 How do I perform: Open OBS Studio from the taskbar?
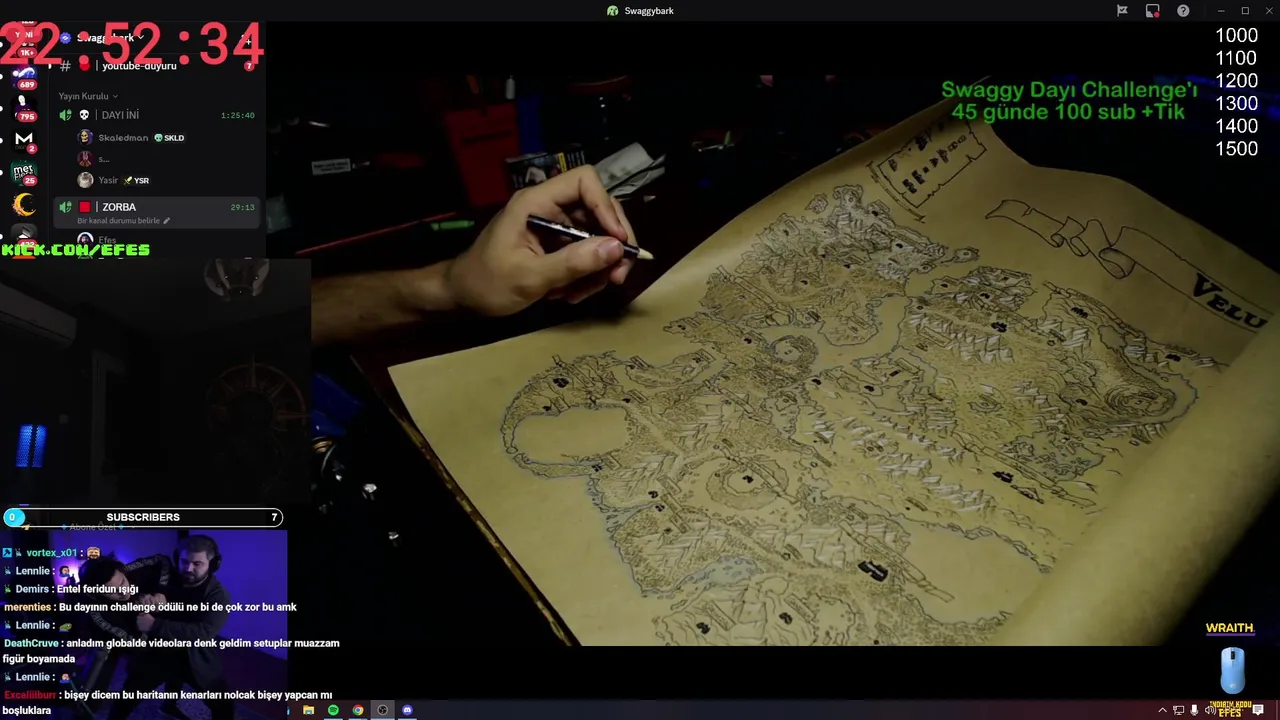coord(382,710)
